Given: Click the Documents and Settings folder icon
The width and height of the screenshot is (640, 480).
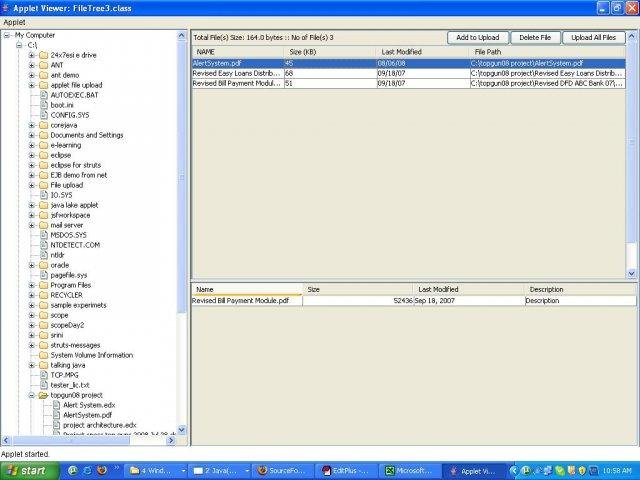Looking at the screenshot, I should pyautogui.click(x=44, y=135).
